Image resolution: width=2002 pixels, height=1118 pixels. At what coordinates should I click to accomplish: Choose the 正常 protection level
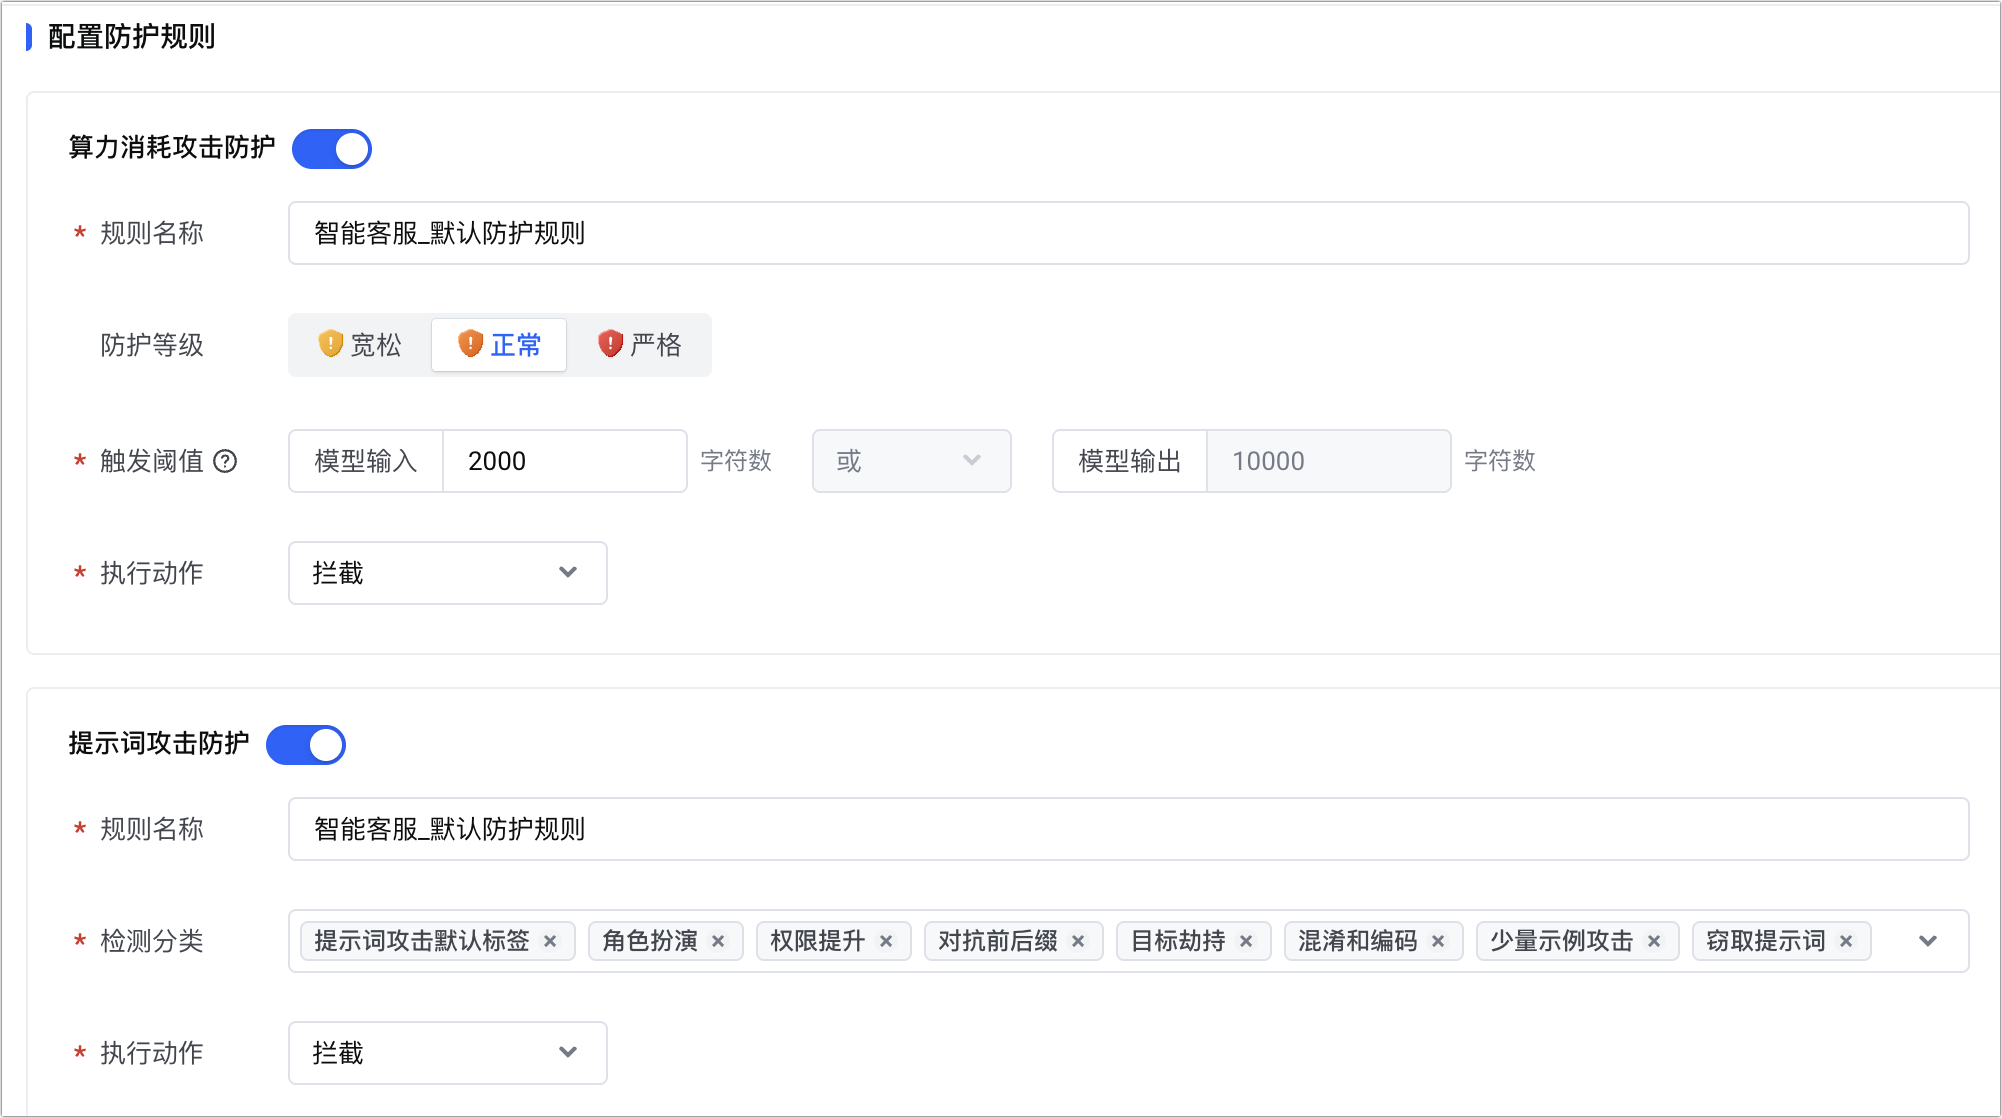(499, 345)
